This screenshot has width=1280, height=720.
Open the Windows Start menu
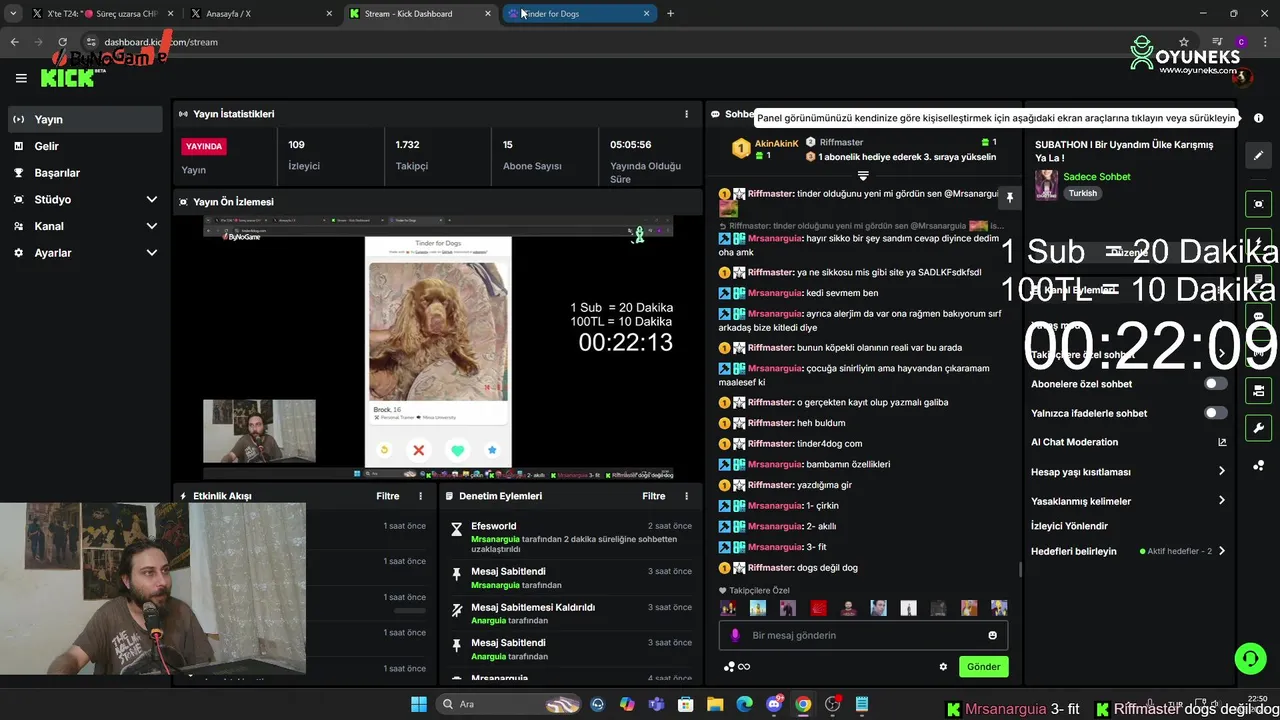click(419, 704)
